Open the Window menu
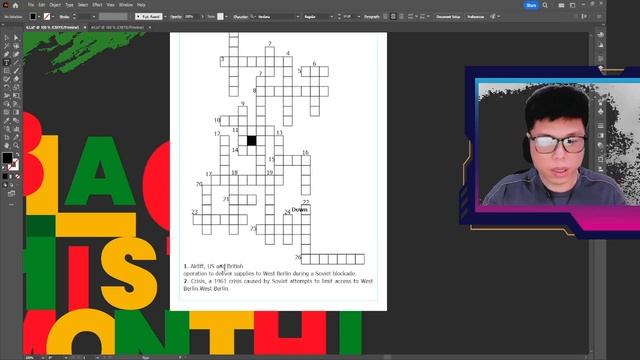This screenshot has width=640, height=360. (x=126, y=5)
